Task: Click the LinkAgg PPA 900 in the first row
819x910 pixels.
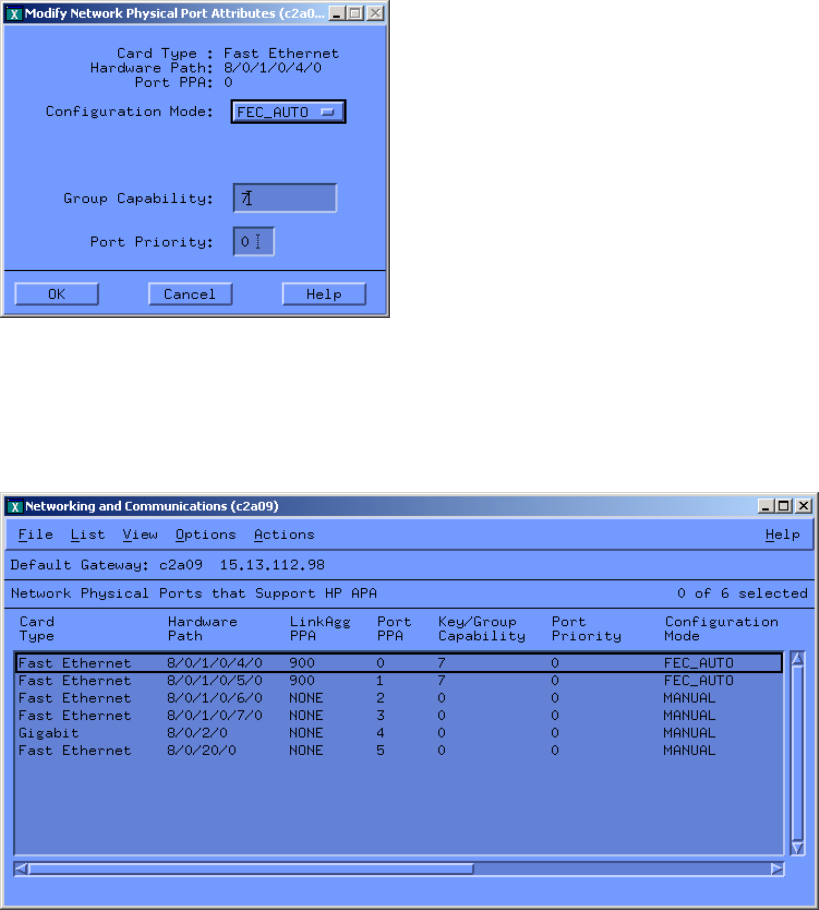Action: click(x=302, y=663)
